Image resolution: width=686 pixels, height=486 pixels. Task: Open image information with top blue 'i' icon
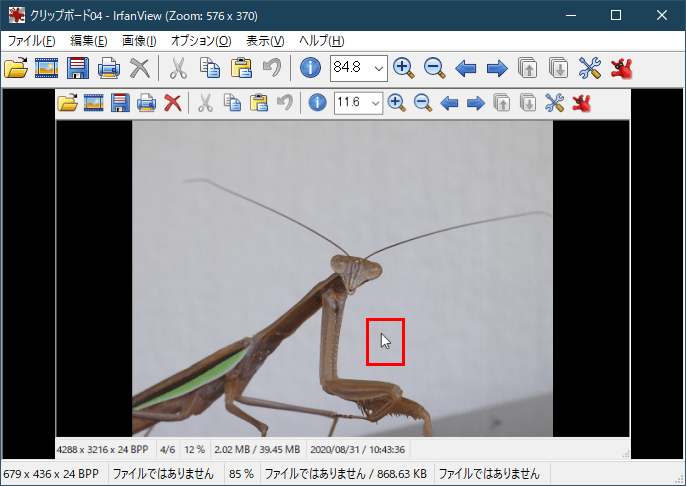click(310, 68)
